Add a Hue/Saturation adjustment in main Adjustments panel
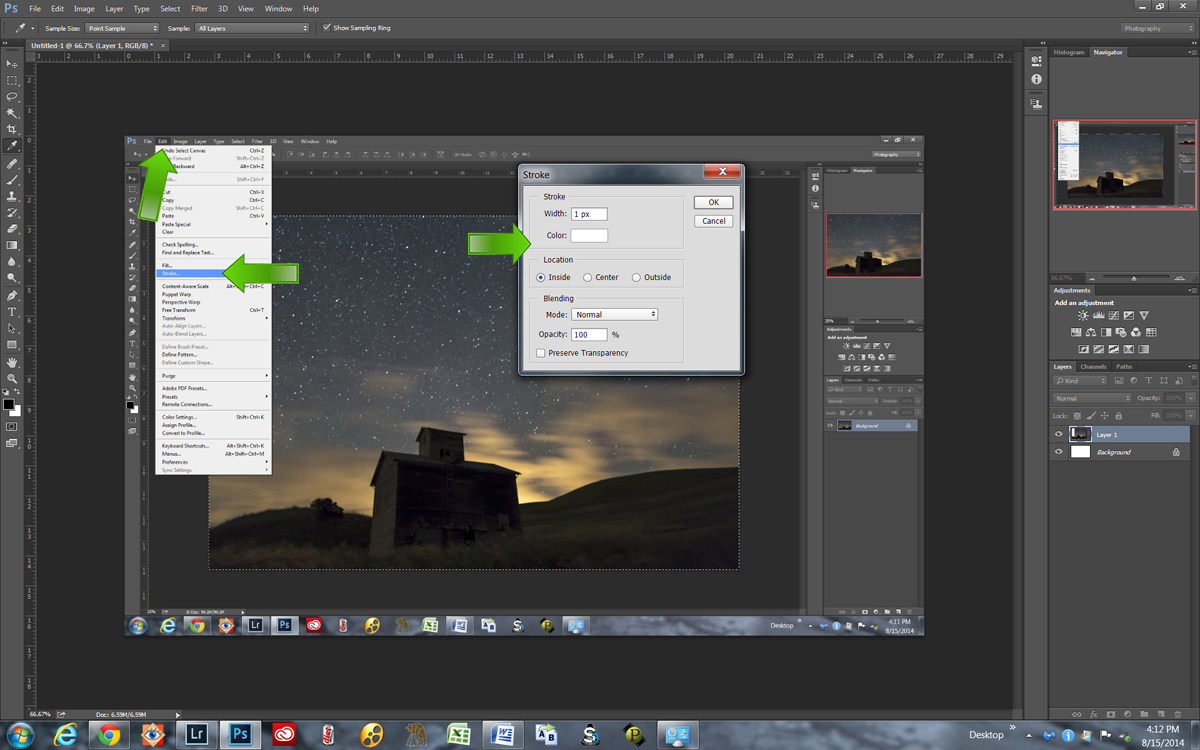1200x750 pixels. tap(1076, 333)
